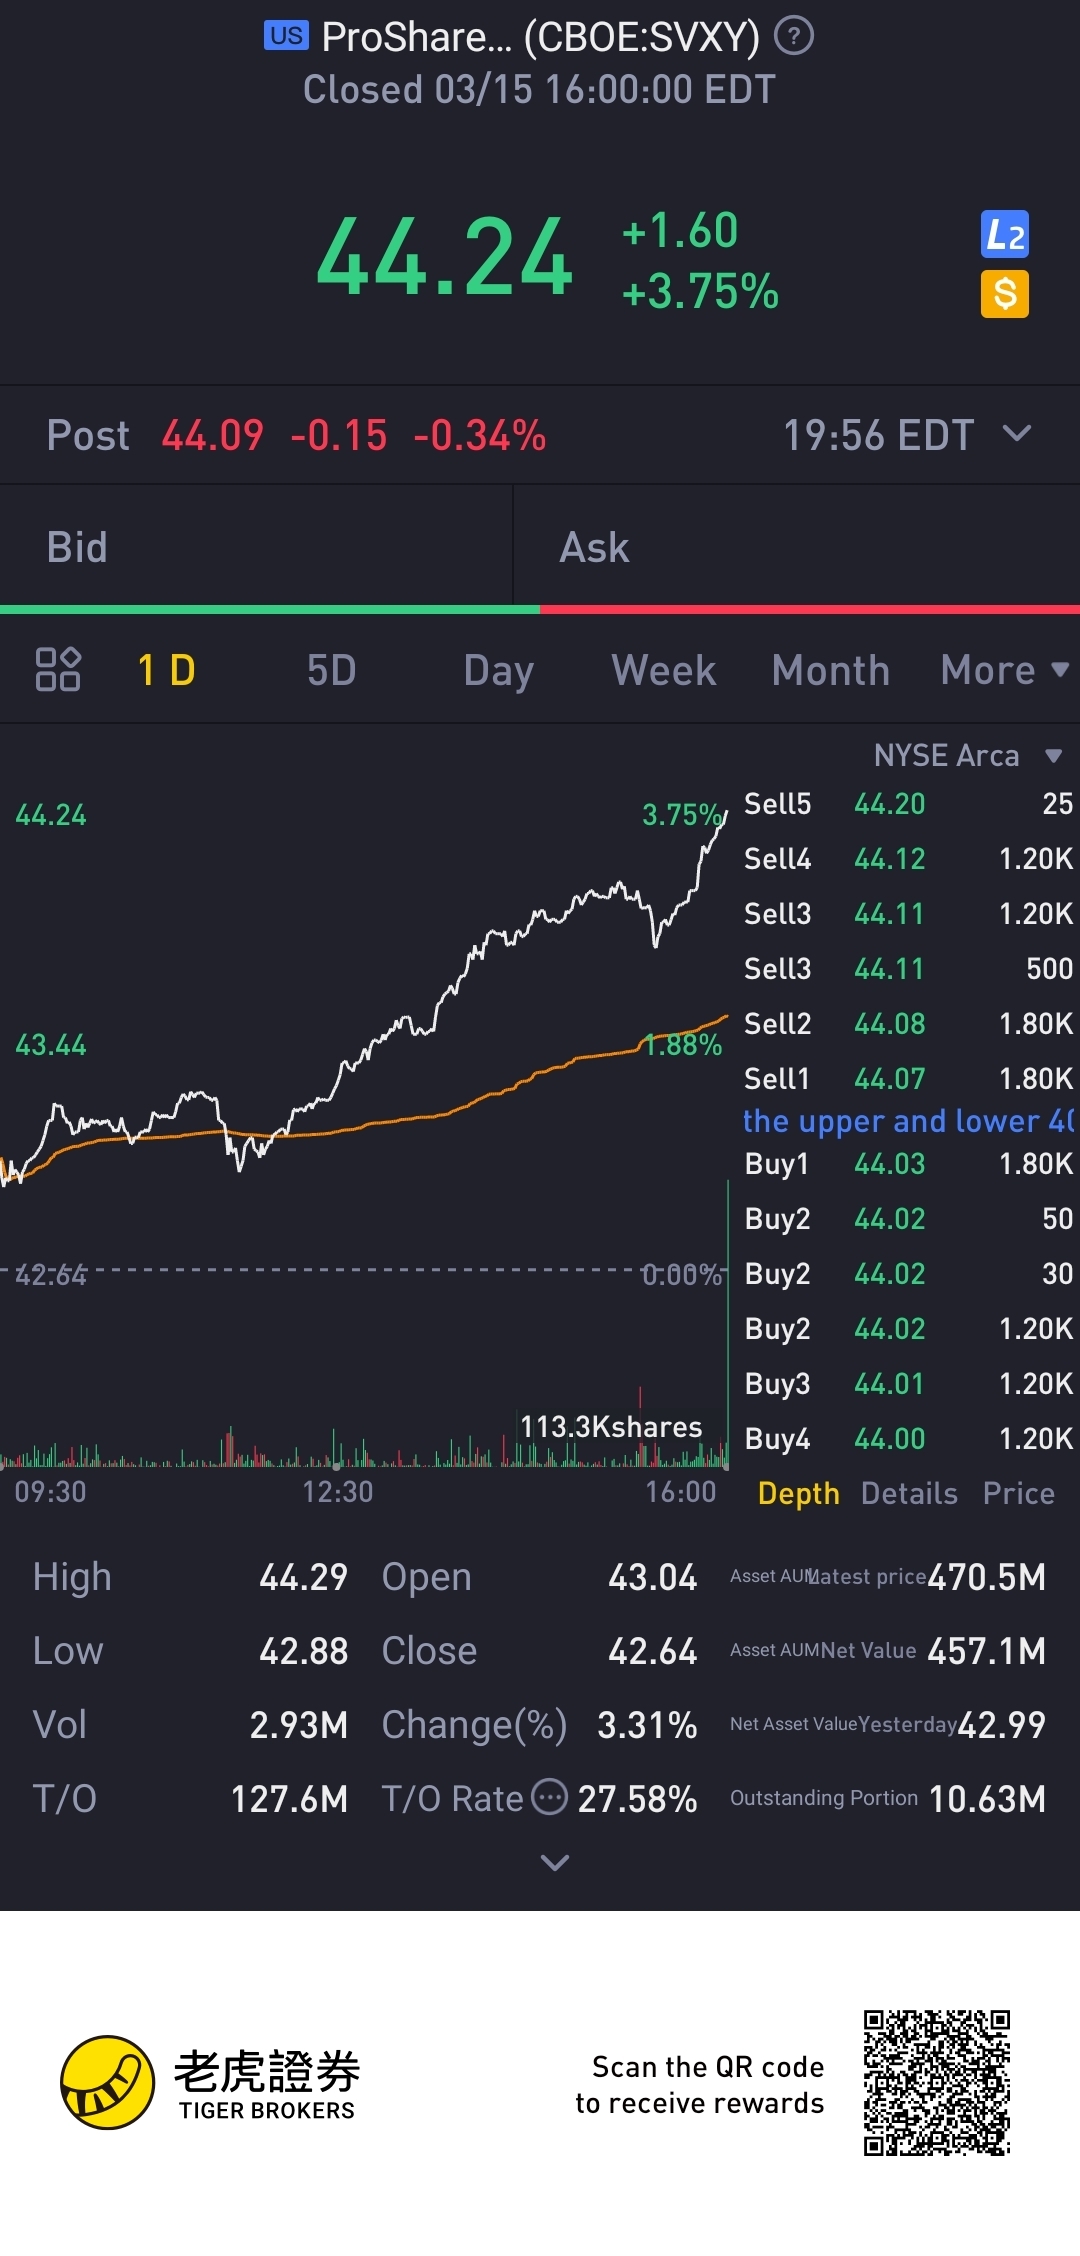Image resolution: width=1080 pixels, height=2256 pixels.
Task: Tap the Change(%) 3.31% value
Action: point(647,1725)
